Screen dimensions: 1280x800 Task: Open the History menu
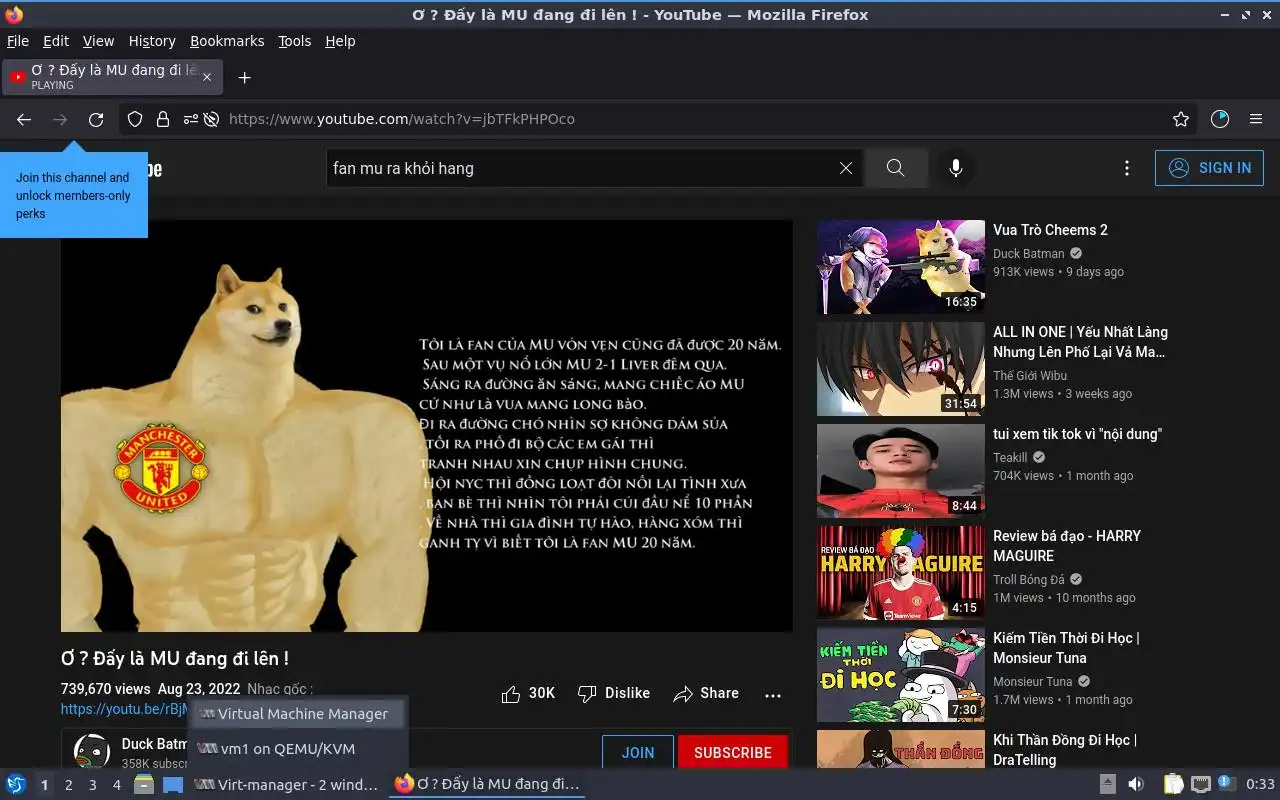click(x=152, y=41)
